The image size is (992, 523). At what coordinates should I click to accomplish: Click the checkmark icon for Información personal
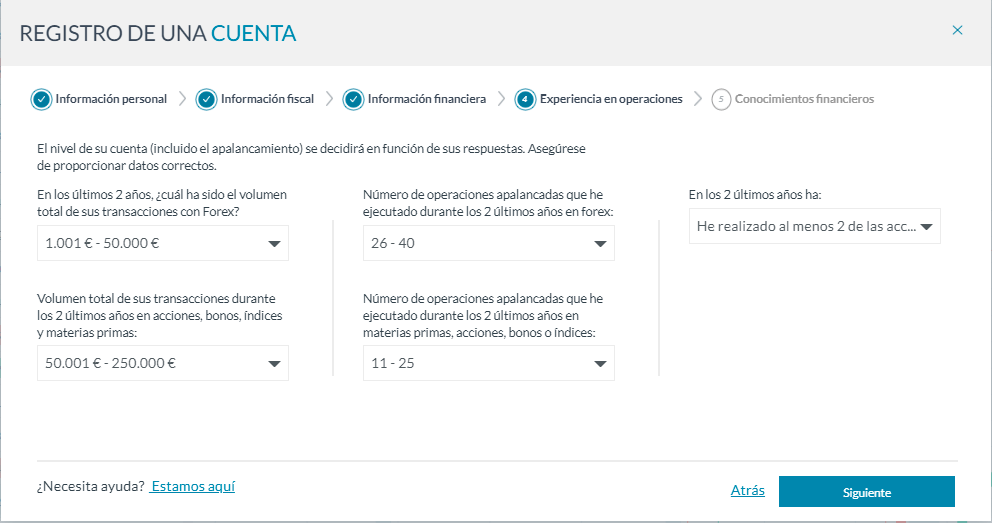point(41,99)
